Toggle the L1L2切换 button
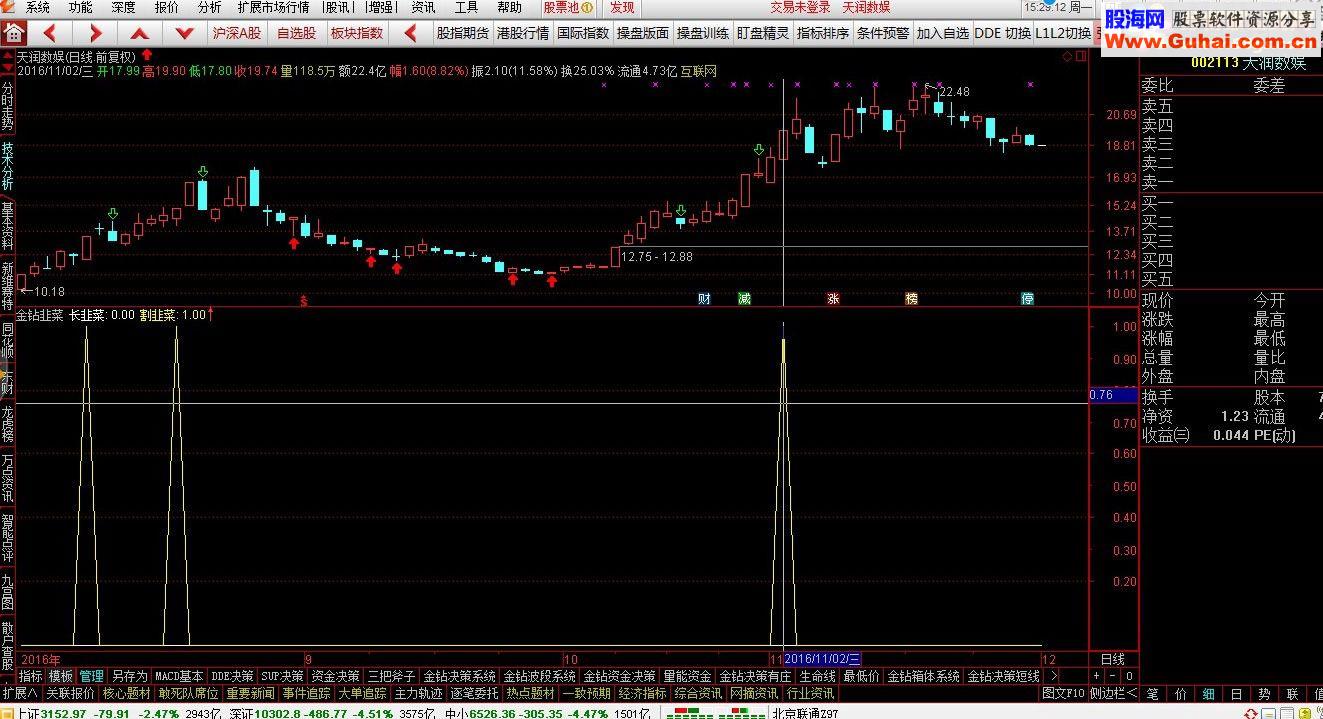 (x=1062, y=33)
